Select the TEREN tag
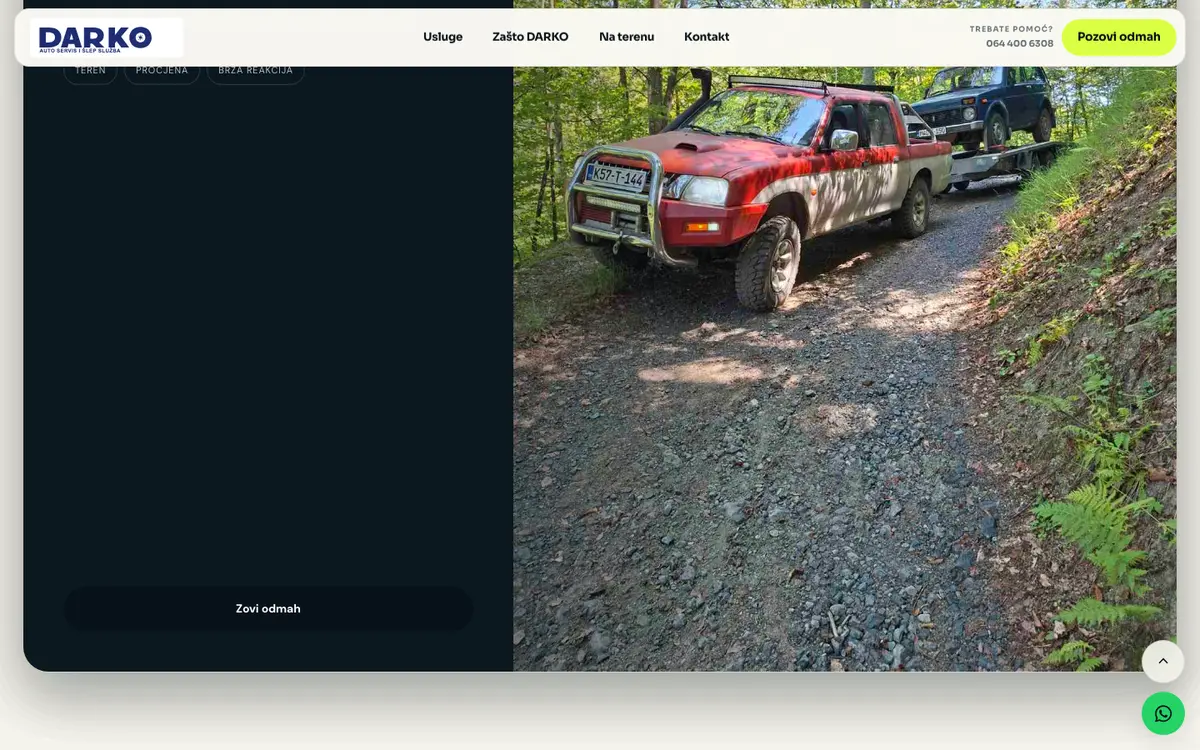 tap(90, 71)
